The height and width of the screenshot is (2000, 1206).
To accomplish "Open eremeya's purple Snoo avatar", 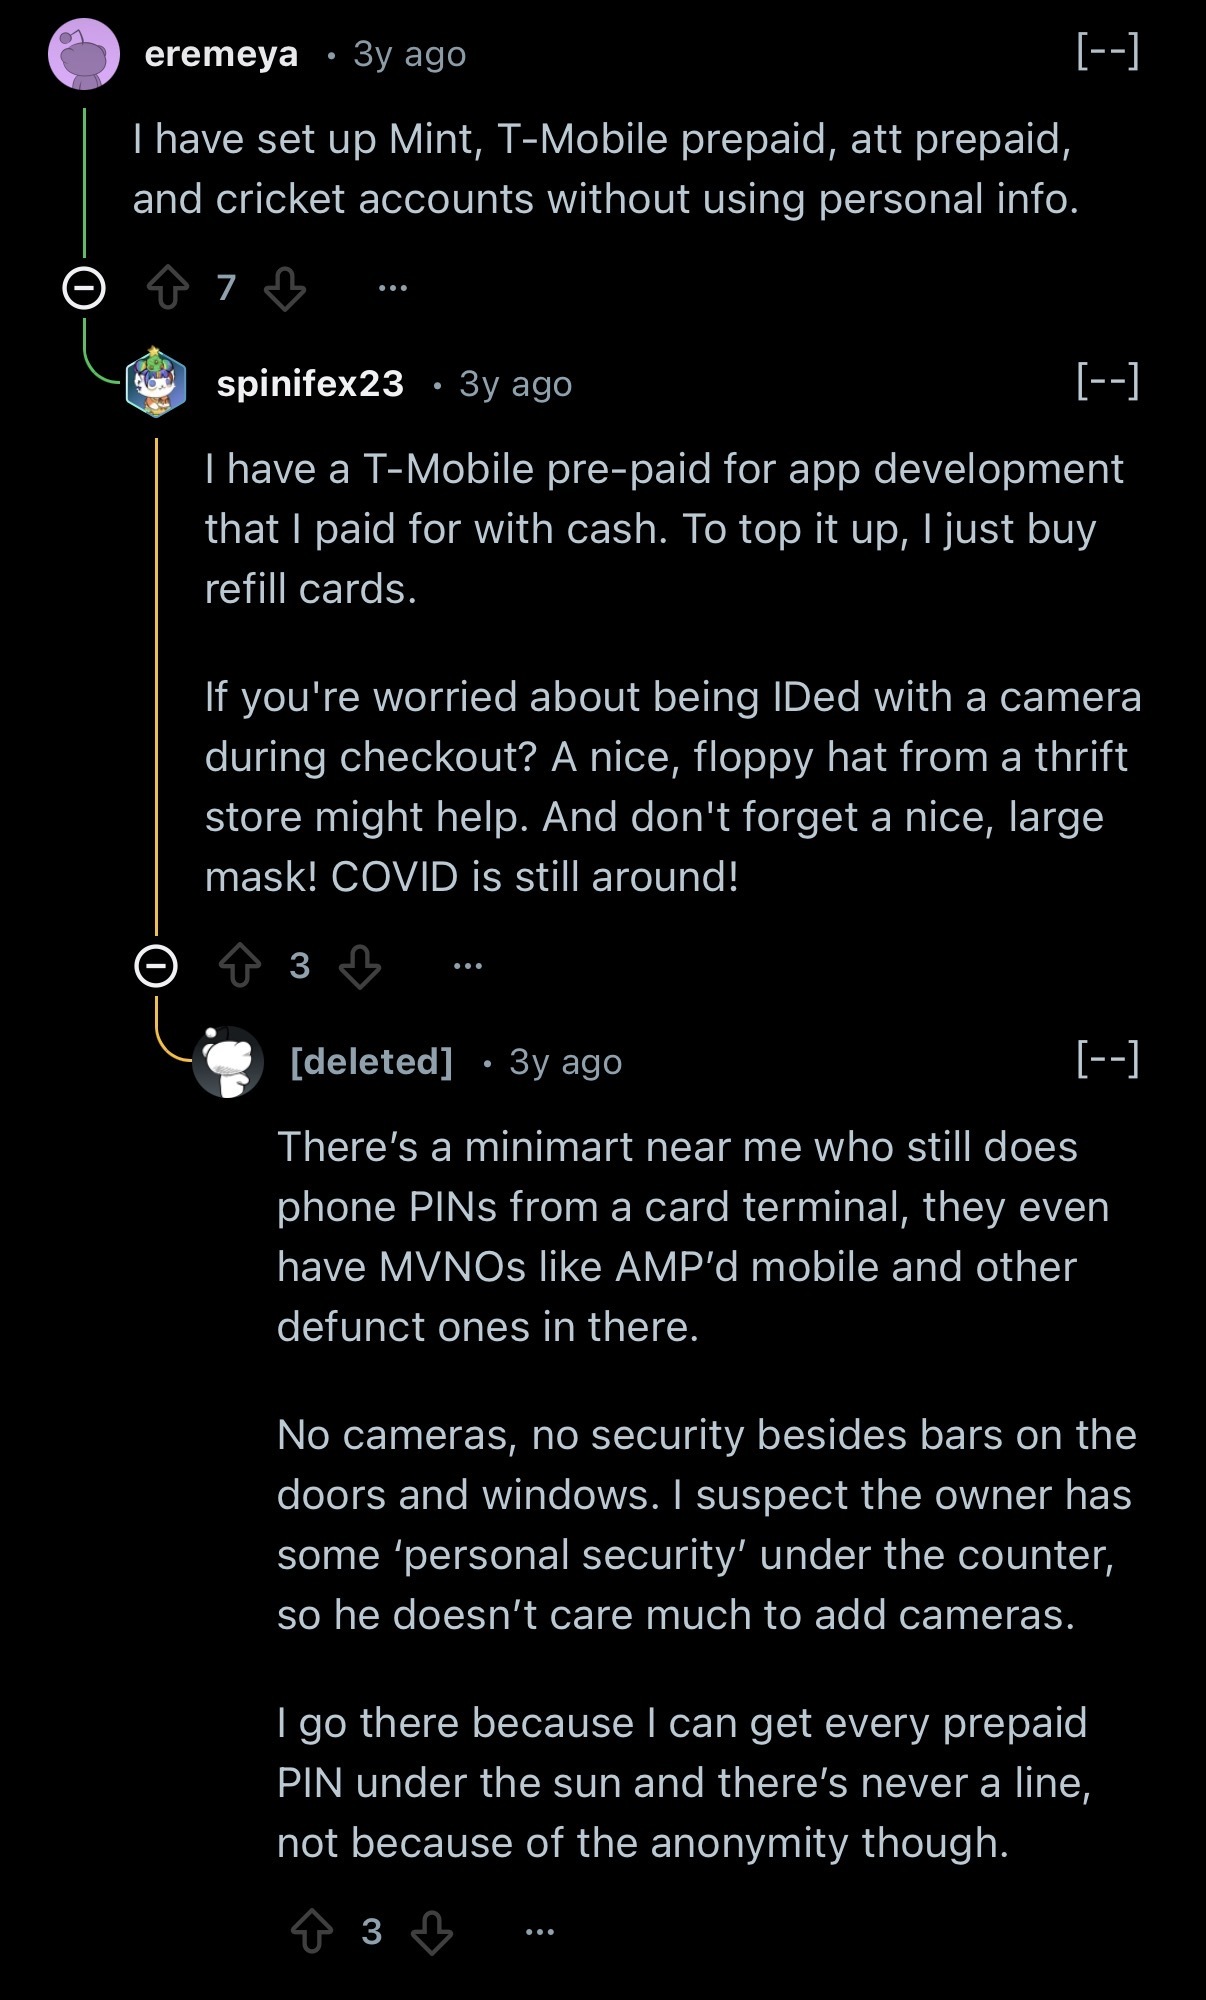I will tap(85, 52).
